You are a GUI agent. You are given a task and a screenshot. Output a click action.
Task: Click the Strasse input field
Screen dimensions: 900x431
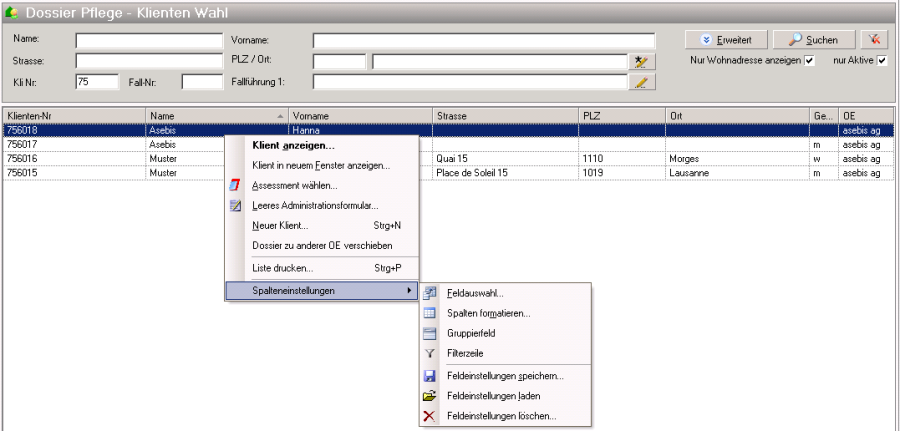coord(149,61)
